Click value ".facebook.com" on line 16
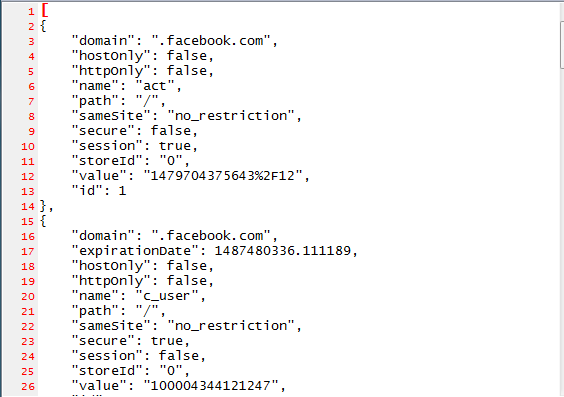This screenshot has height=397, width=564. (x=211, y=236)
